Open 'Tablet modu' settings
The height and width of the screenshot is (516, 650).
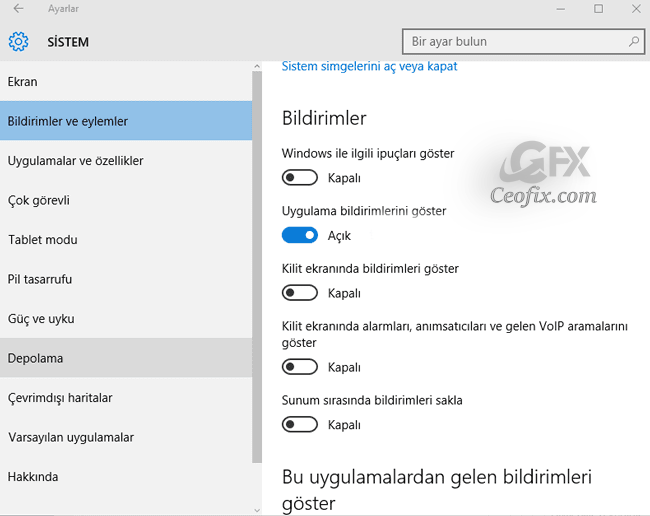point(126,240)
